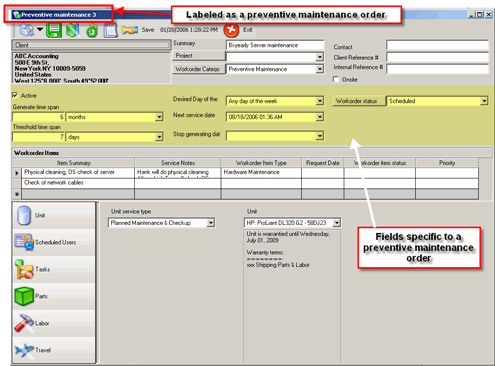Click the Project button

point(199,56)
